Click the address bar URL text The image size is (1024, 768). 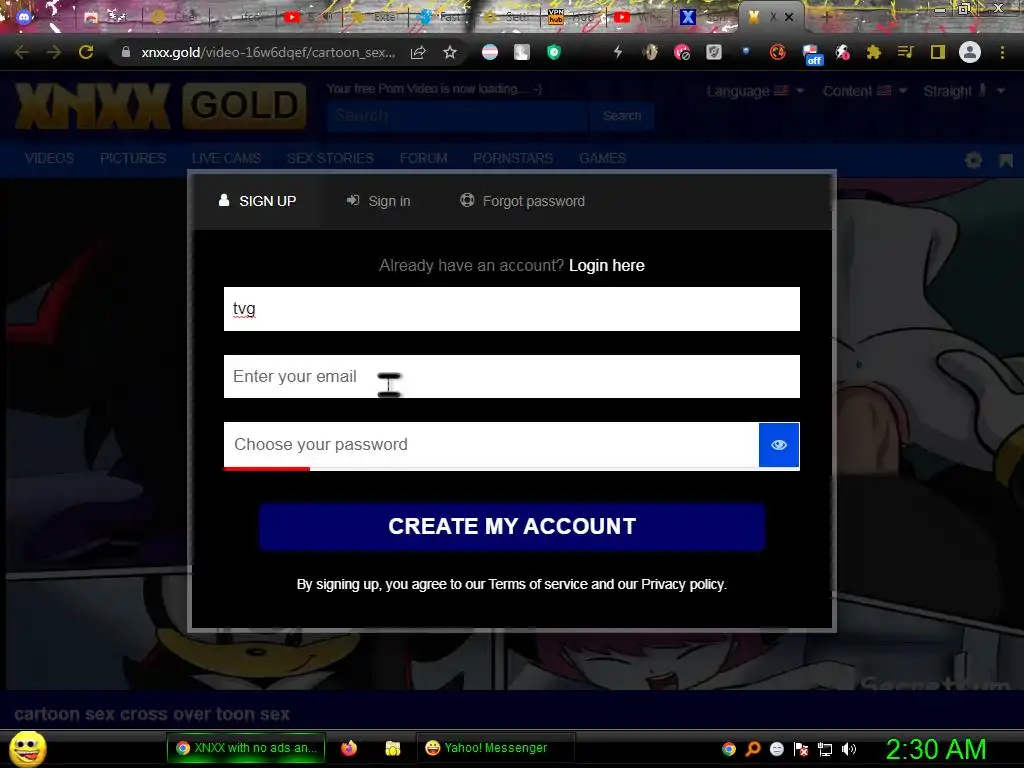click(268, 52)
